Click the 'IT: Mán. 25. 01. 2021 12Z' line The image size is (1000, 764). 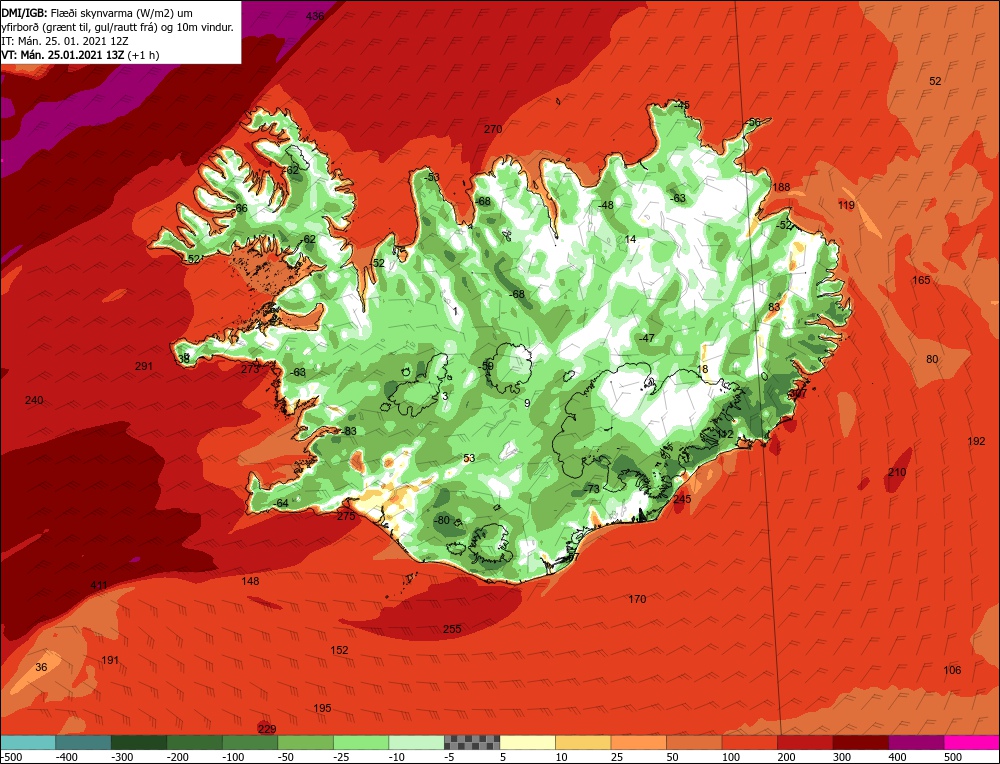(x=65, y=41)
